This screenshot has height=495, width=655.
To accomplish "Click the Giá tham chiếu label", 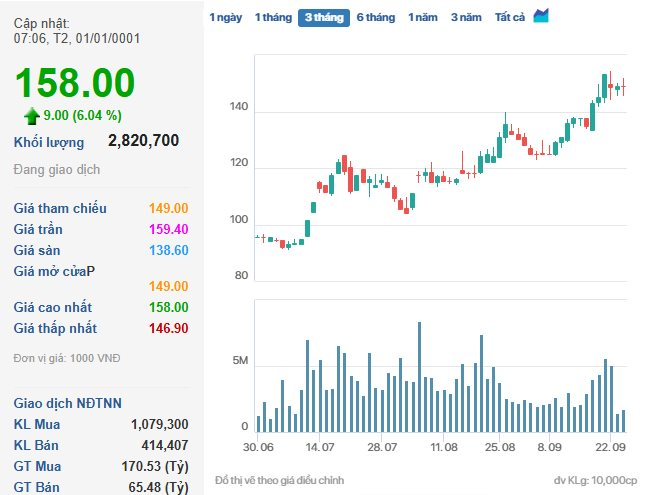I will pos(60,208).
